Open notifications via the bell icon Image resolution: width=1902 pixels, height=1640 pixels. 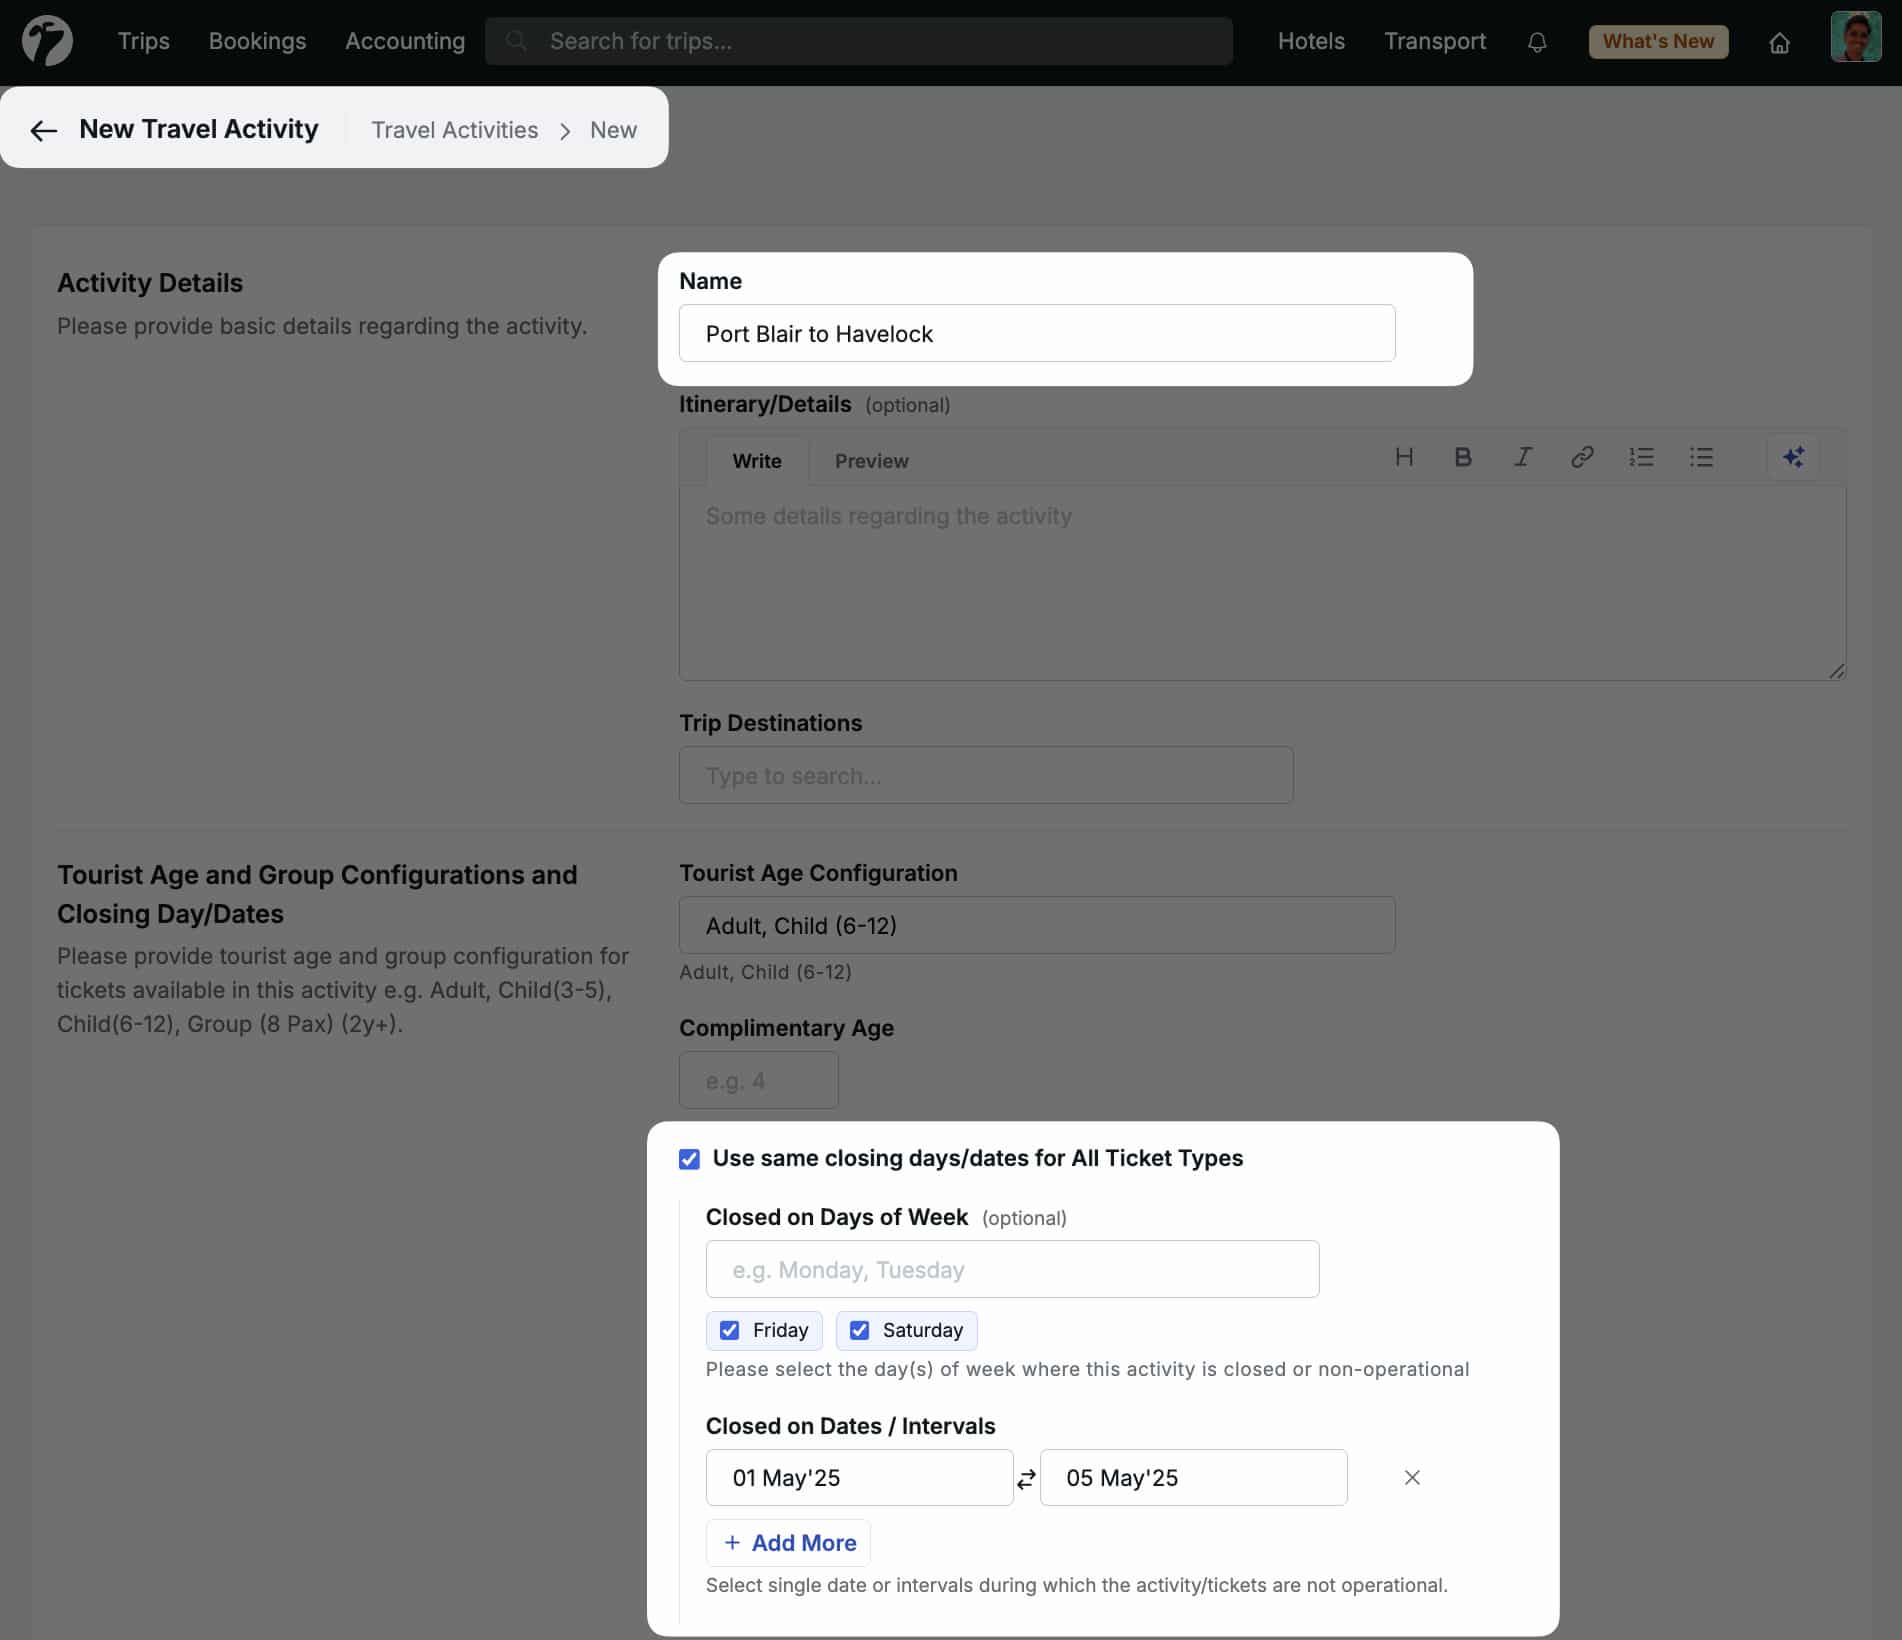tap(1537, 42)
